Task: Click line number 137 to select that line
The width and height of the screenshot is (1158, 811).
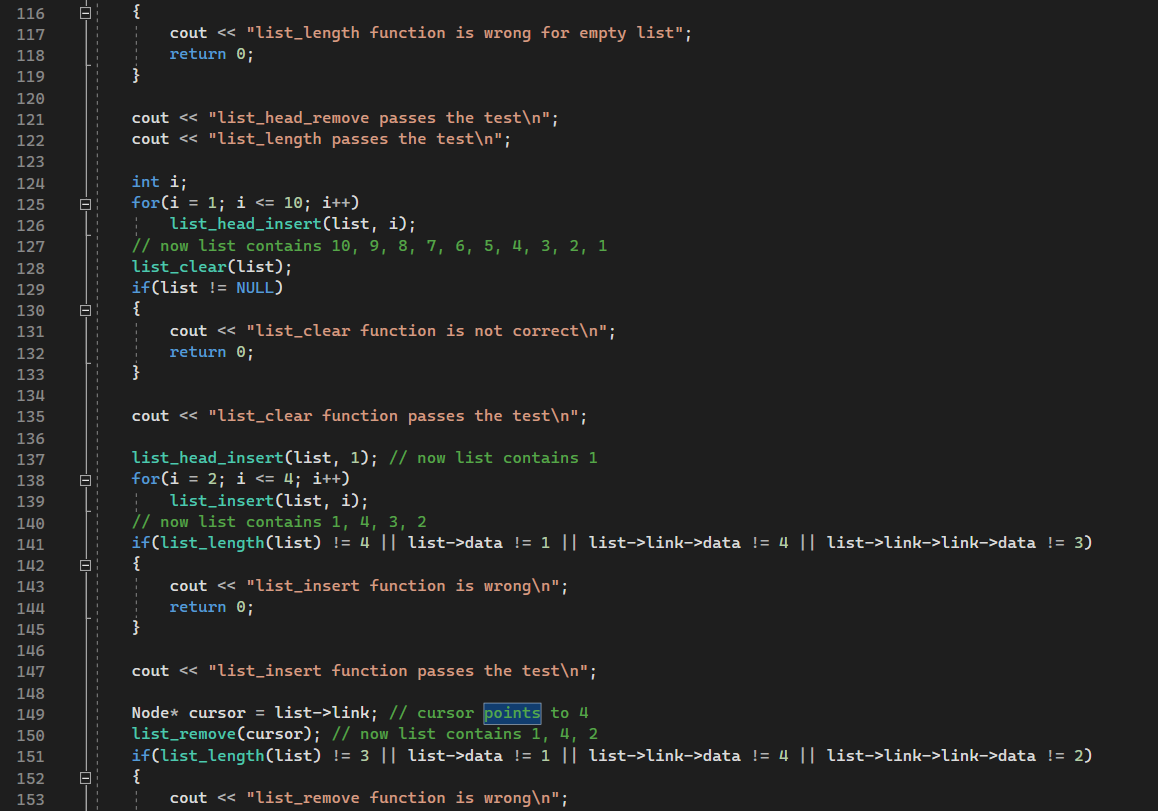Action: pyautogui.click(x=30, y=458)
